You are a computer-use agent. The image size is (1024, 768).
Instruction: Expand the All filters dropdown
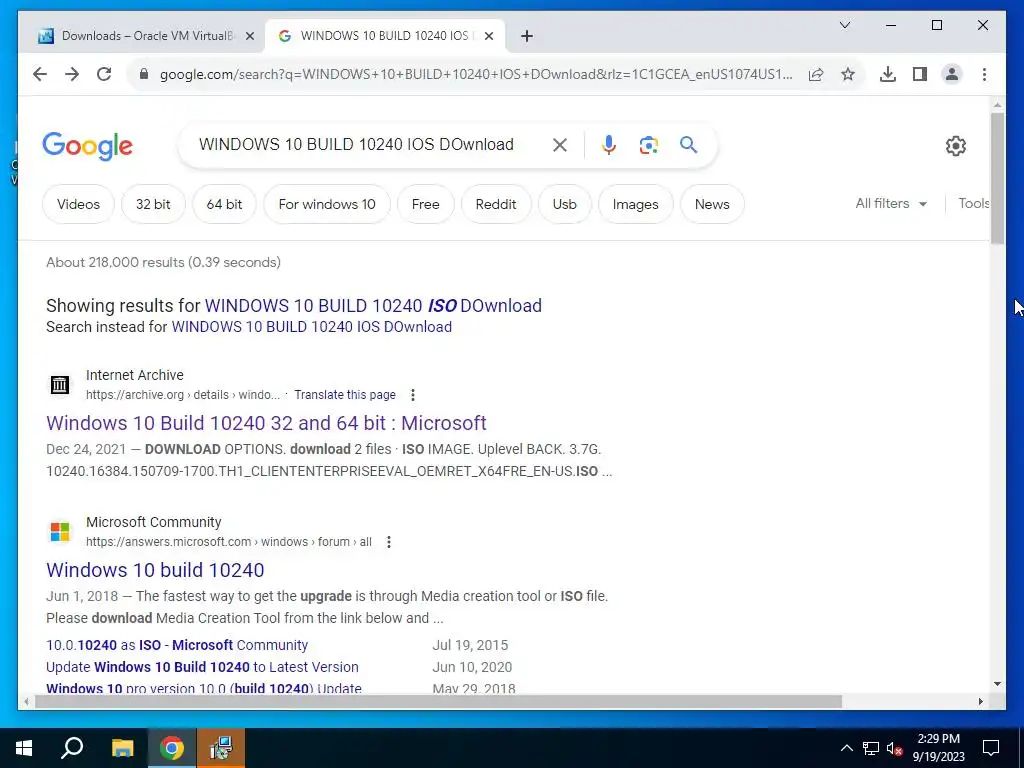point(891,204)
